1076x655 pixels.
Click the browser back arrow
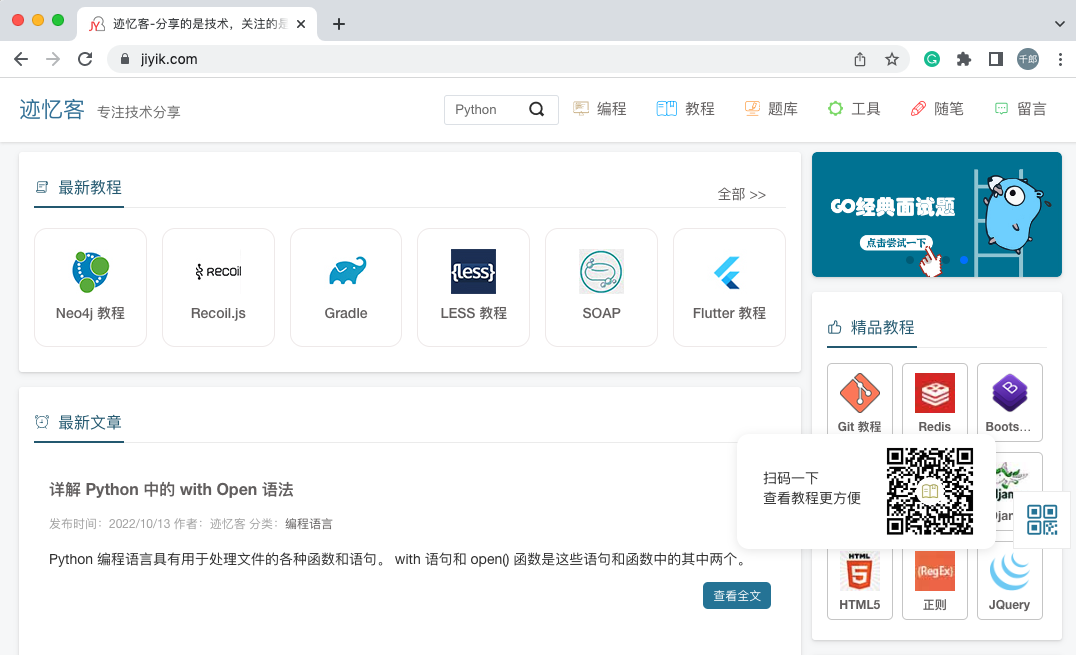coord(21,59)
